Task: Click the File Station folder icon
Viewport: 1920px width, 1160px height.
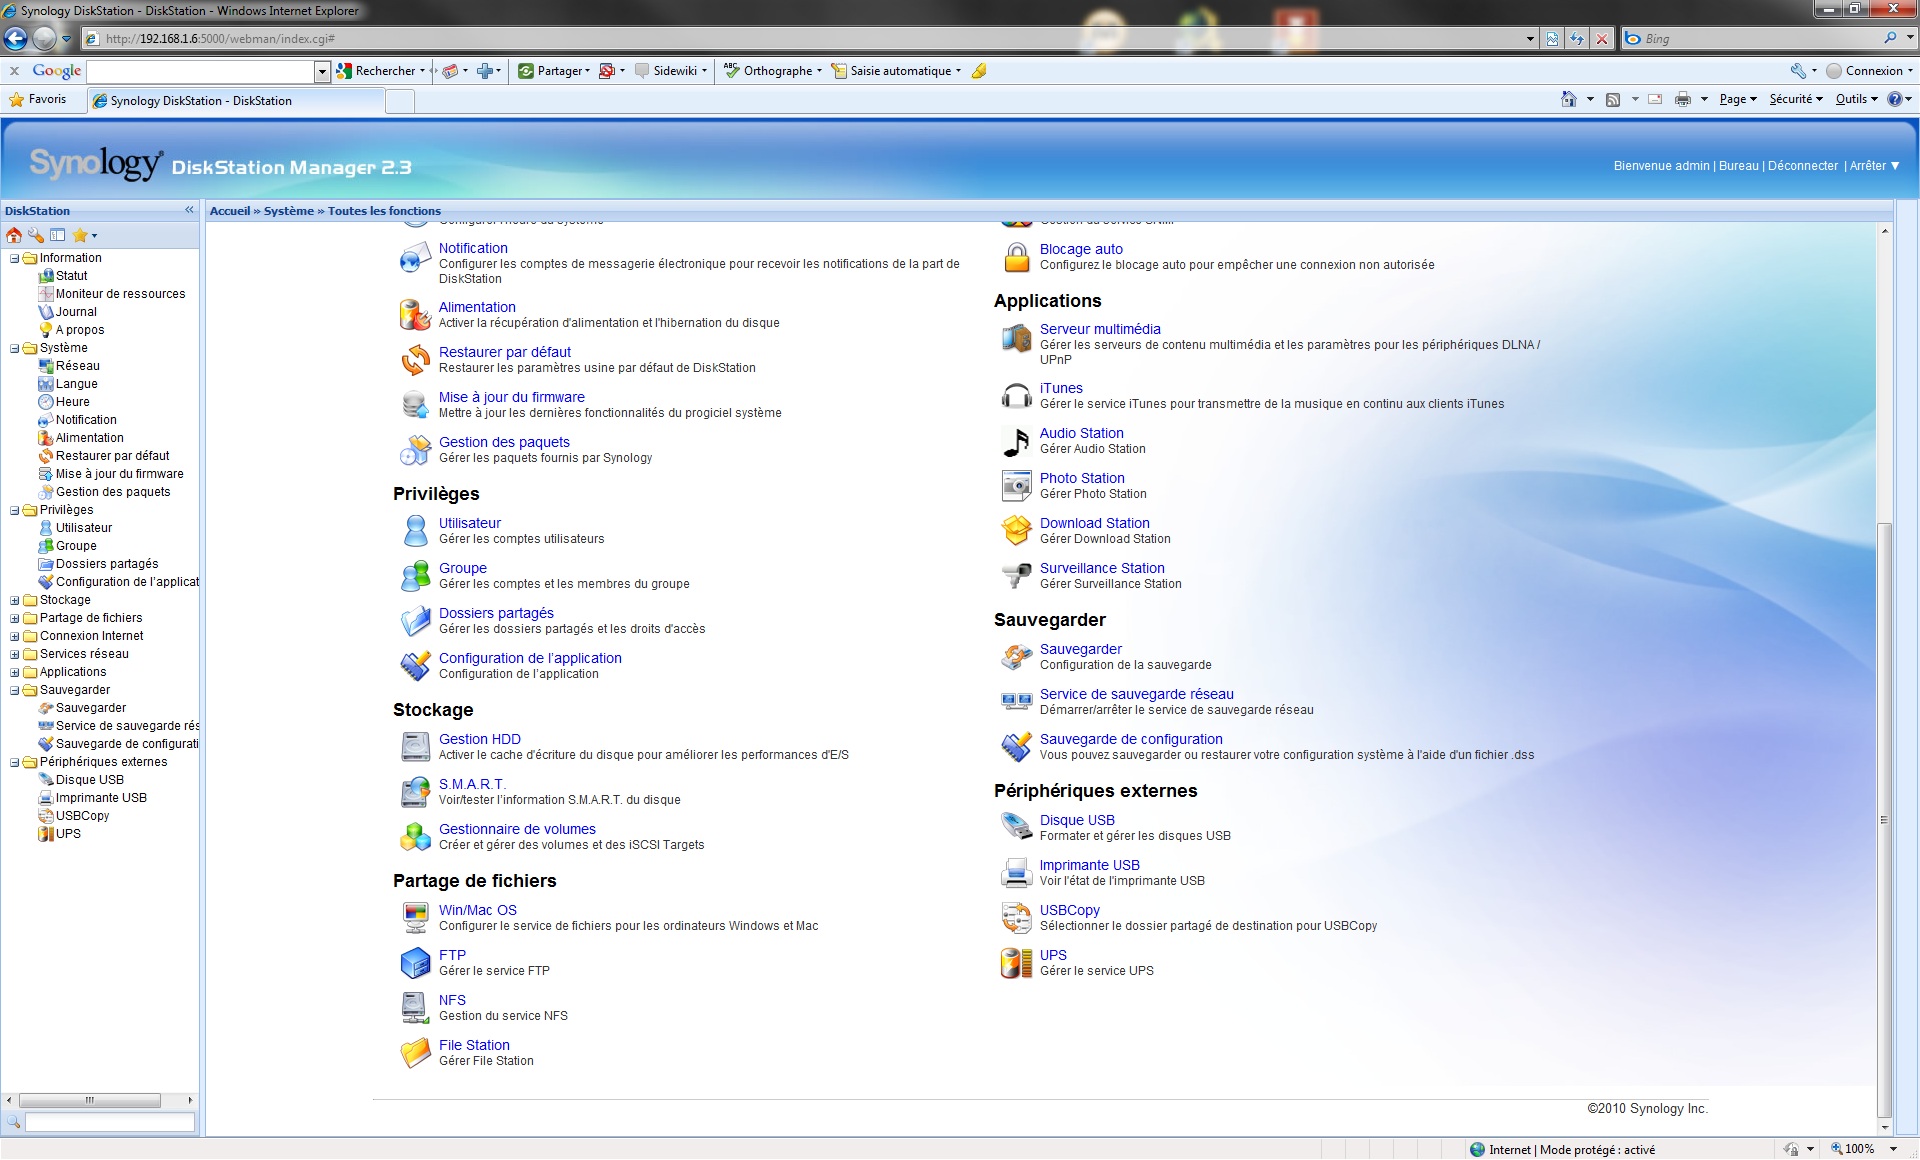Action: (415, 1052)
